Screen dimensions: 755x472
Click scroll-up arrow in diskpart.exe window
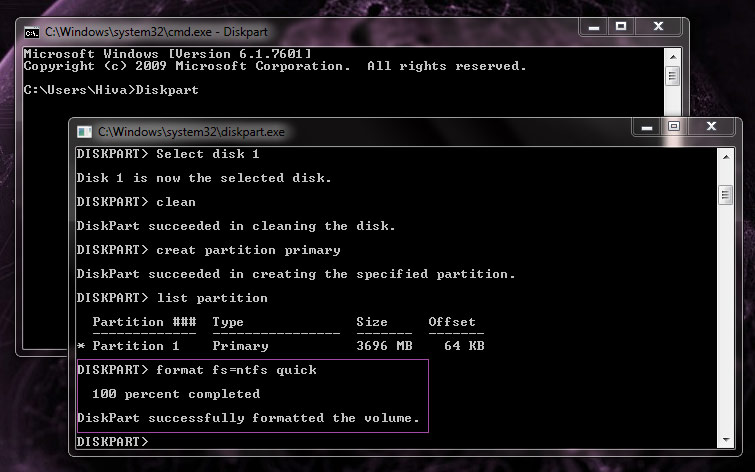(727, 155)
